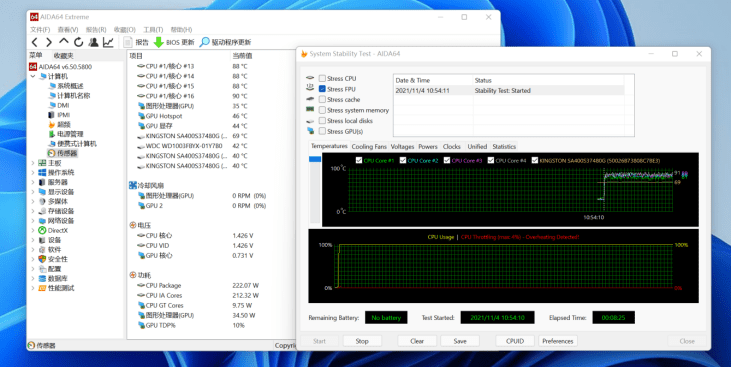The height and width of the screenshot is (367, 731).
Task: Click the refresh toolbar icon
Action: point(78,42)
